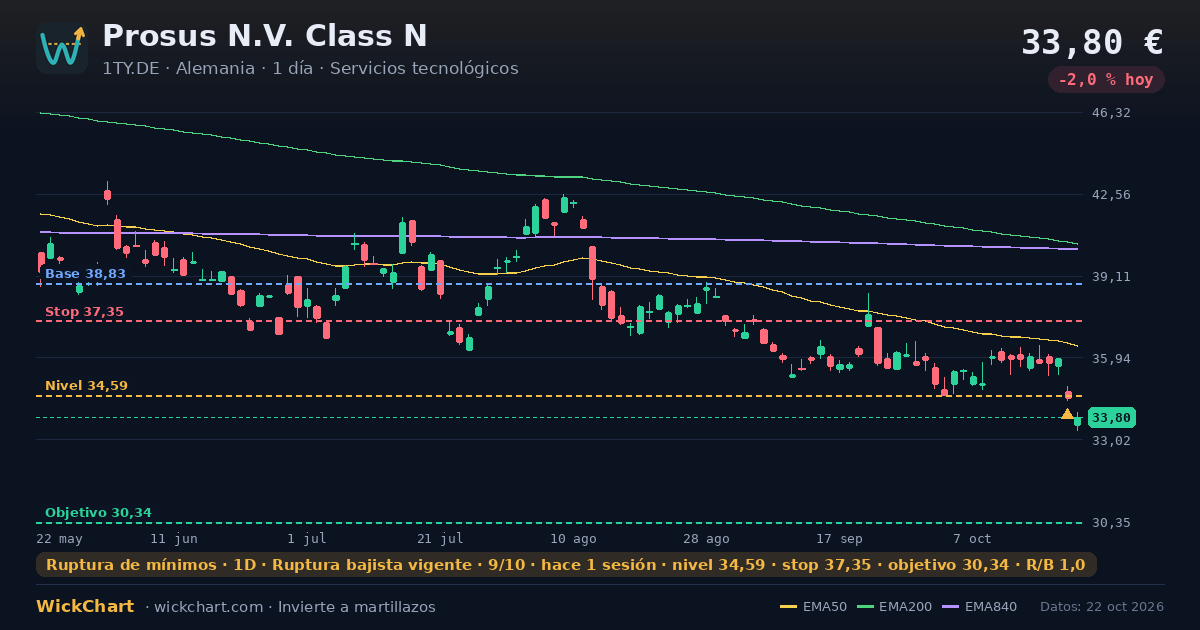Click the ticker subtitle 1TY.DE · Alemania
The width and height of the screenshot is (1200, 630).
coord(178,69)
